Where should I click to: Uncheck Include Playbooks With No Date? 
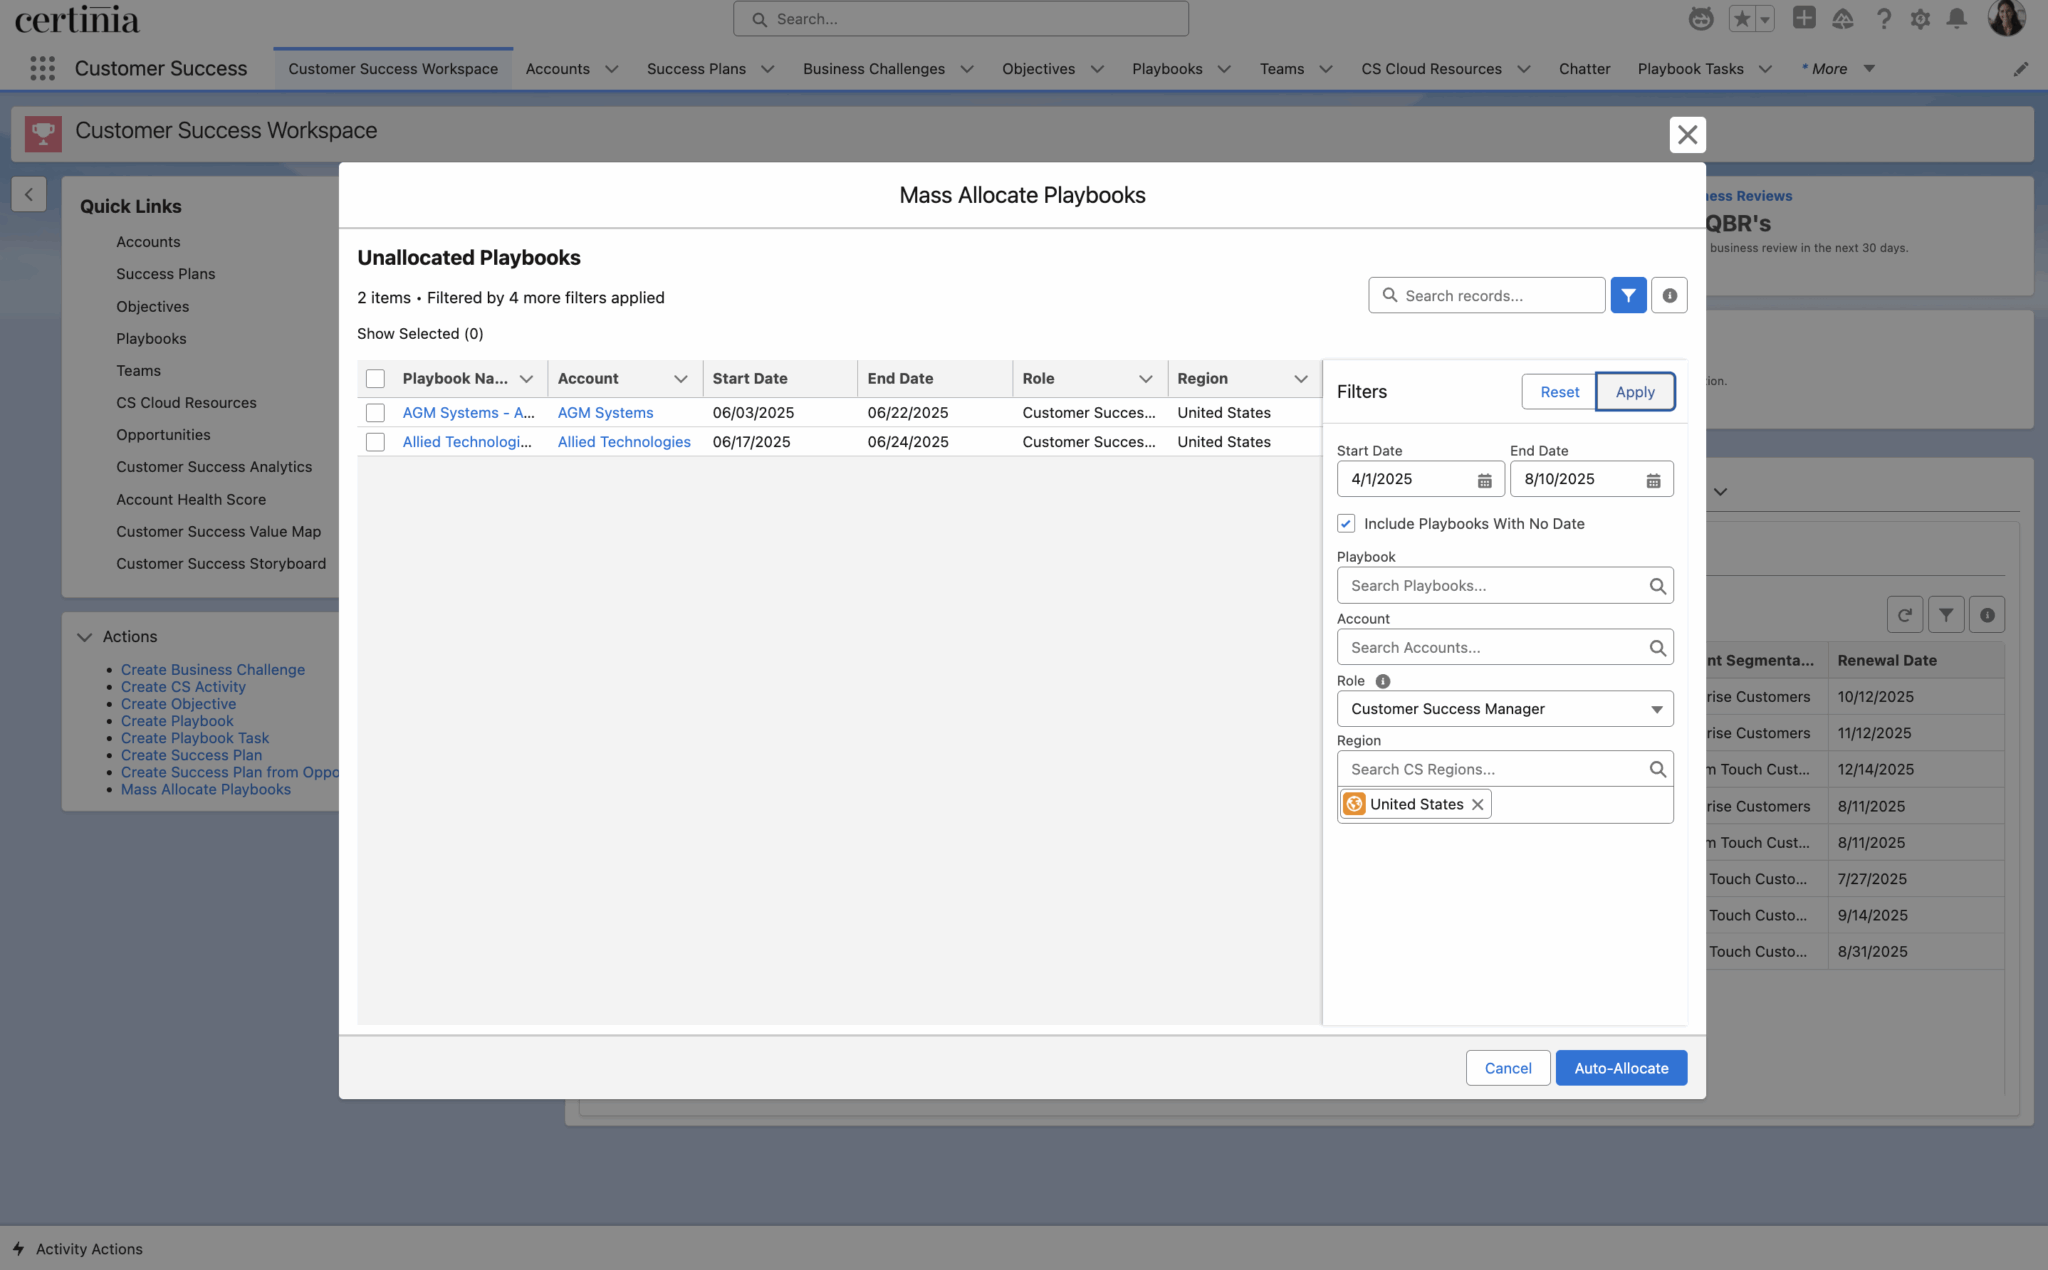pyautogui.click(x=1346, y=523)
